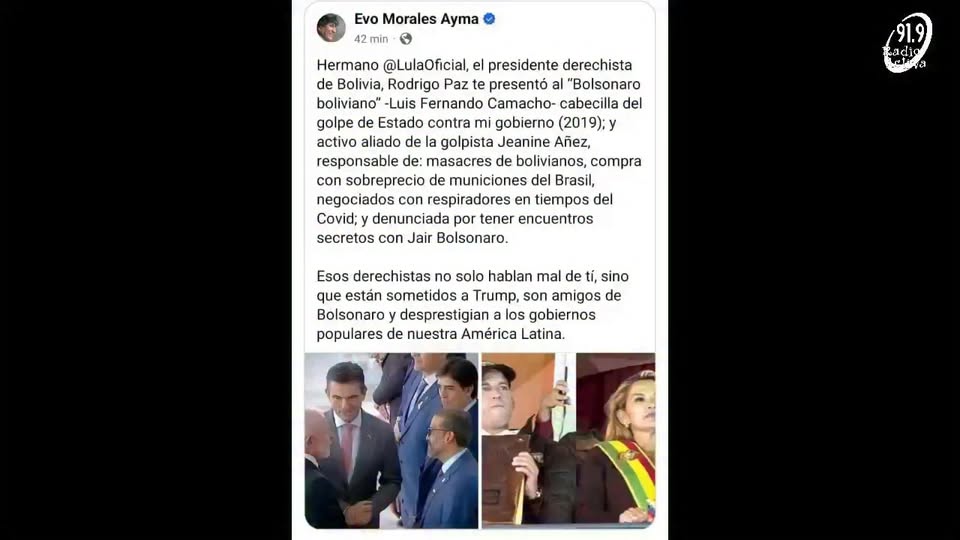960x540 pixels.
Task: Click the first paragraph starting with Hermano
Action: [479, 151]
